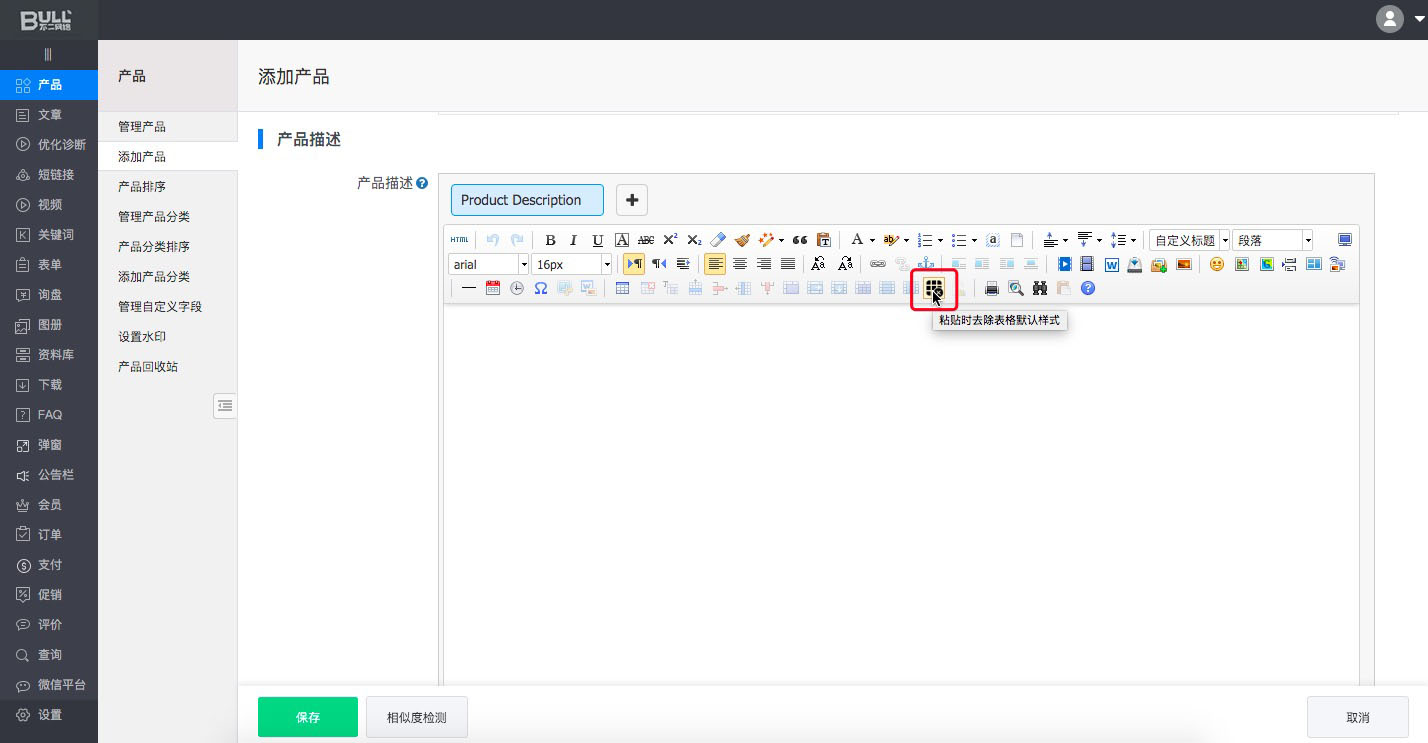Click the print icon in toolbar
This screenshot has width=1428, height=743.
click(x=992, y=288)
